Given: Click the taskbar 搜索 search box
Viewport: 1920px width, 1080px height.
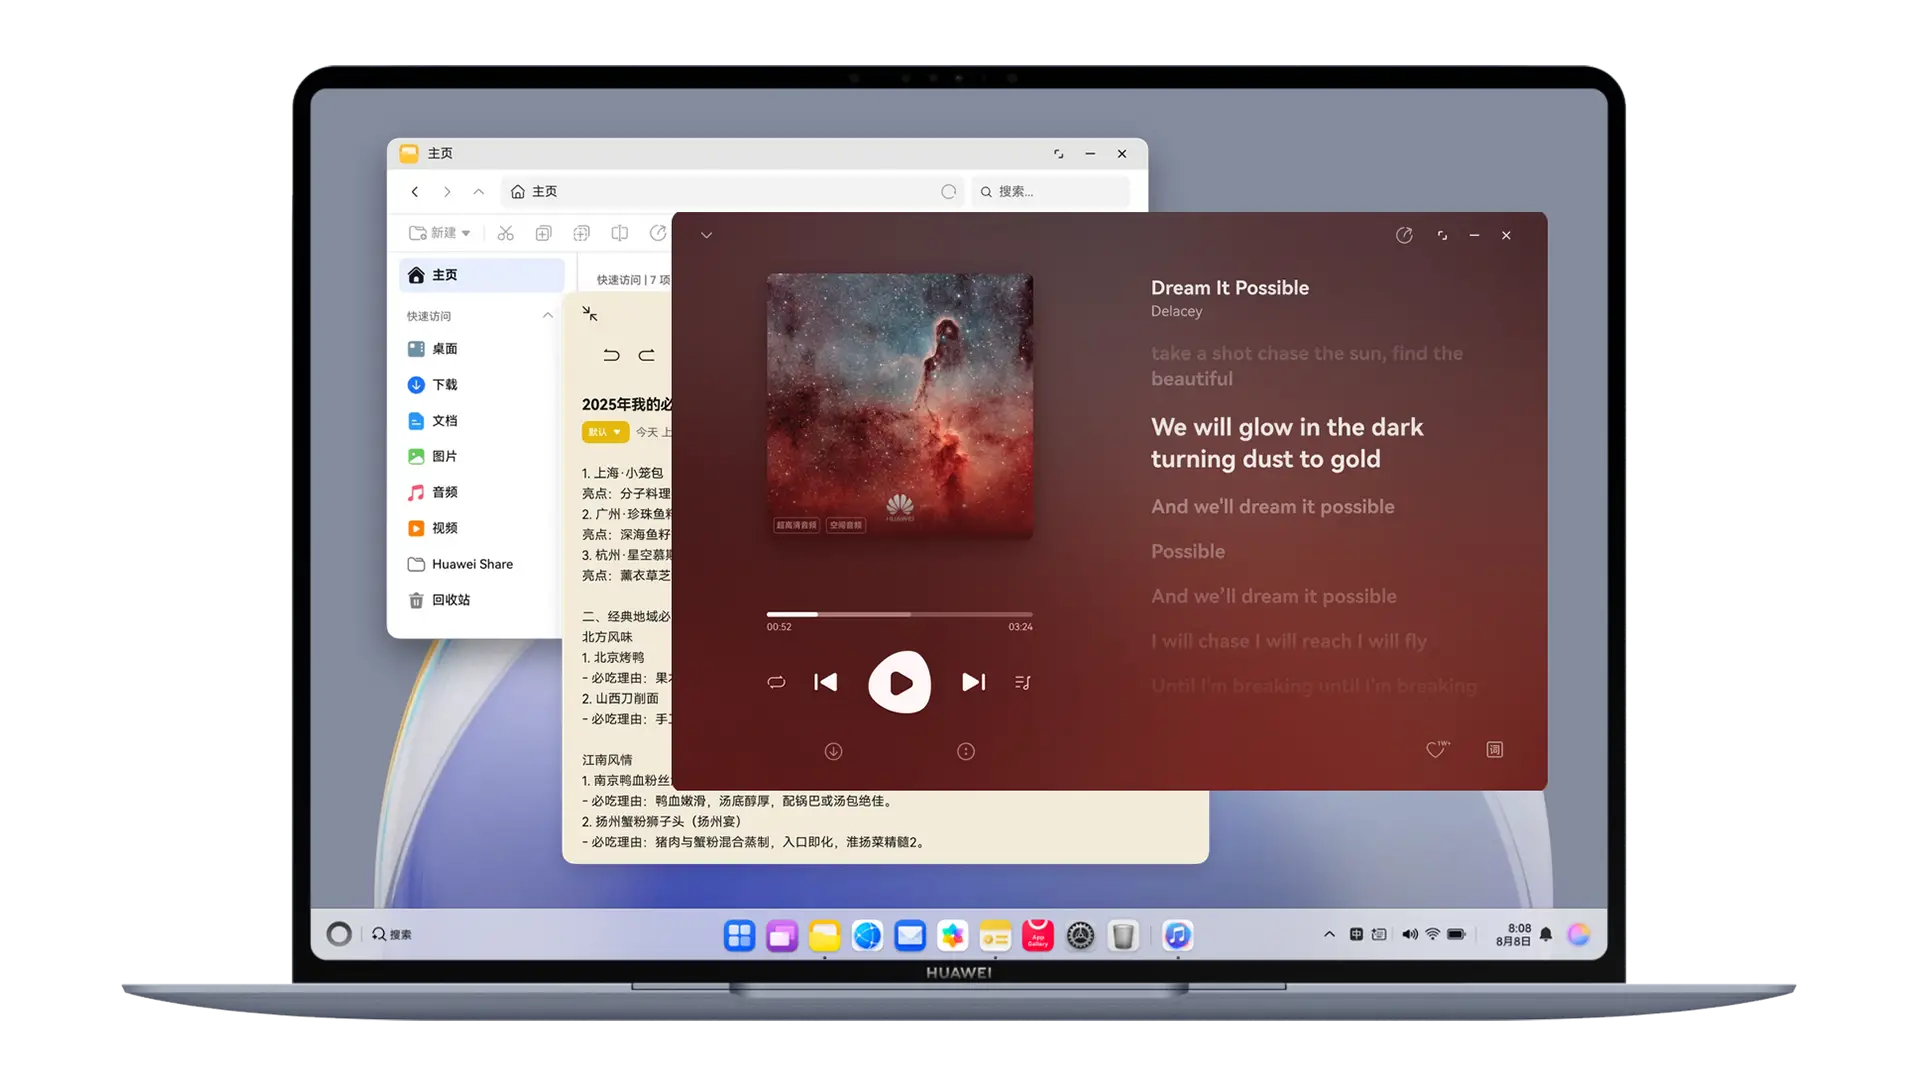Looking at the screenshot, I should 392,934.
